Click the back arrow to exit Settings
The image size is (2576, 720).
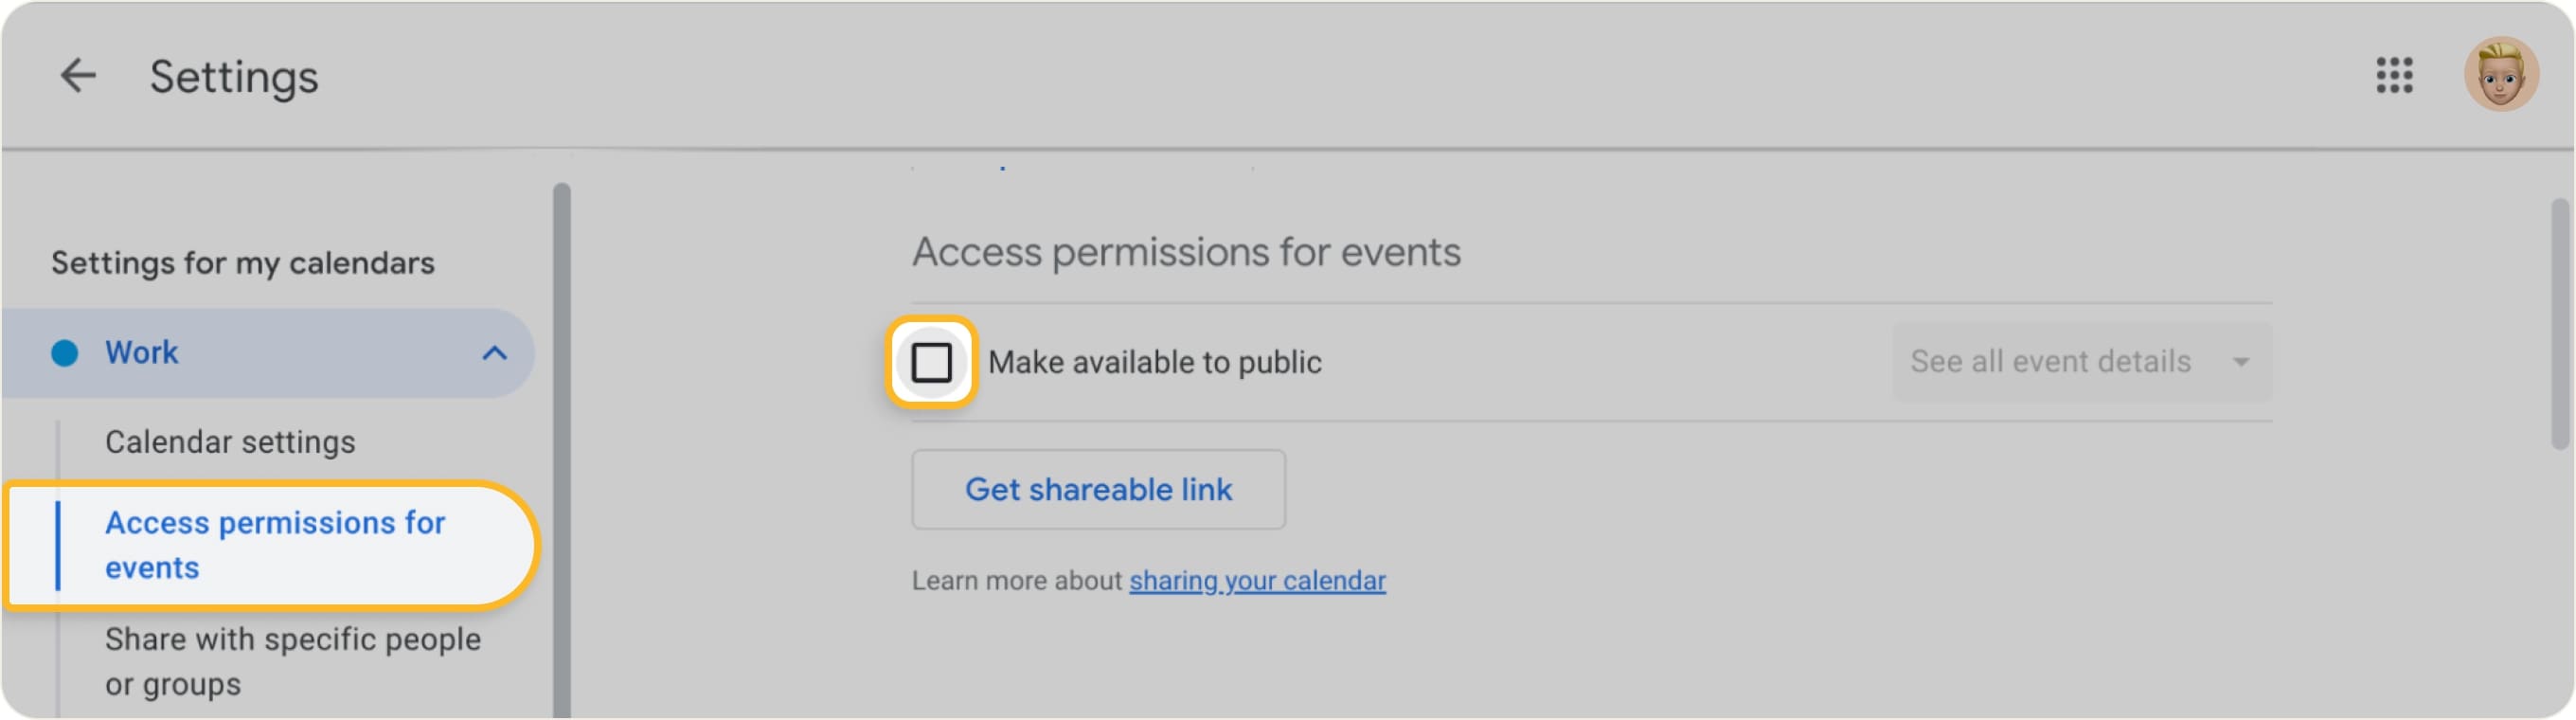tap(78, 76)
